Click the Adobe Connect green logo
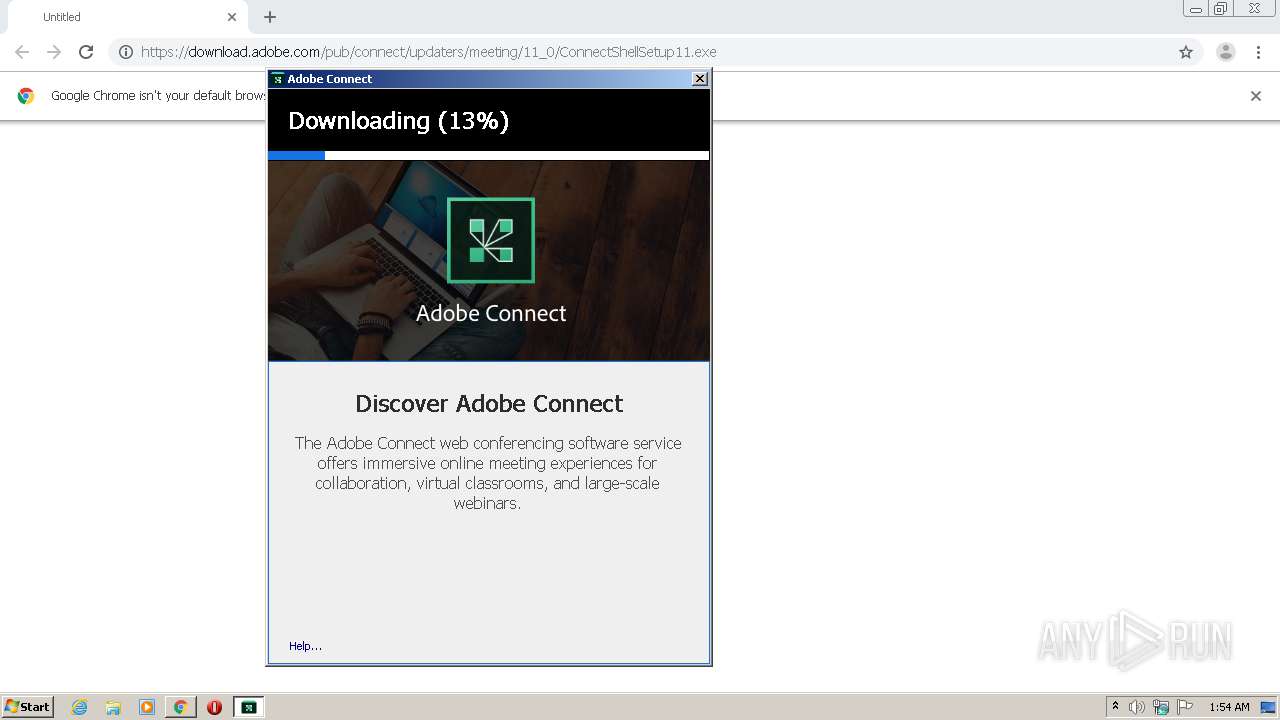The height and width of the screenshot is (720, 1280). coord(491,241)
